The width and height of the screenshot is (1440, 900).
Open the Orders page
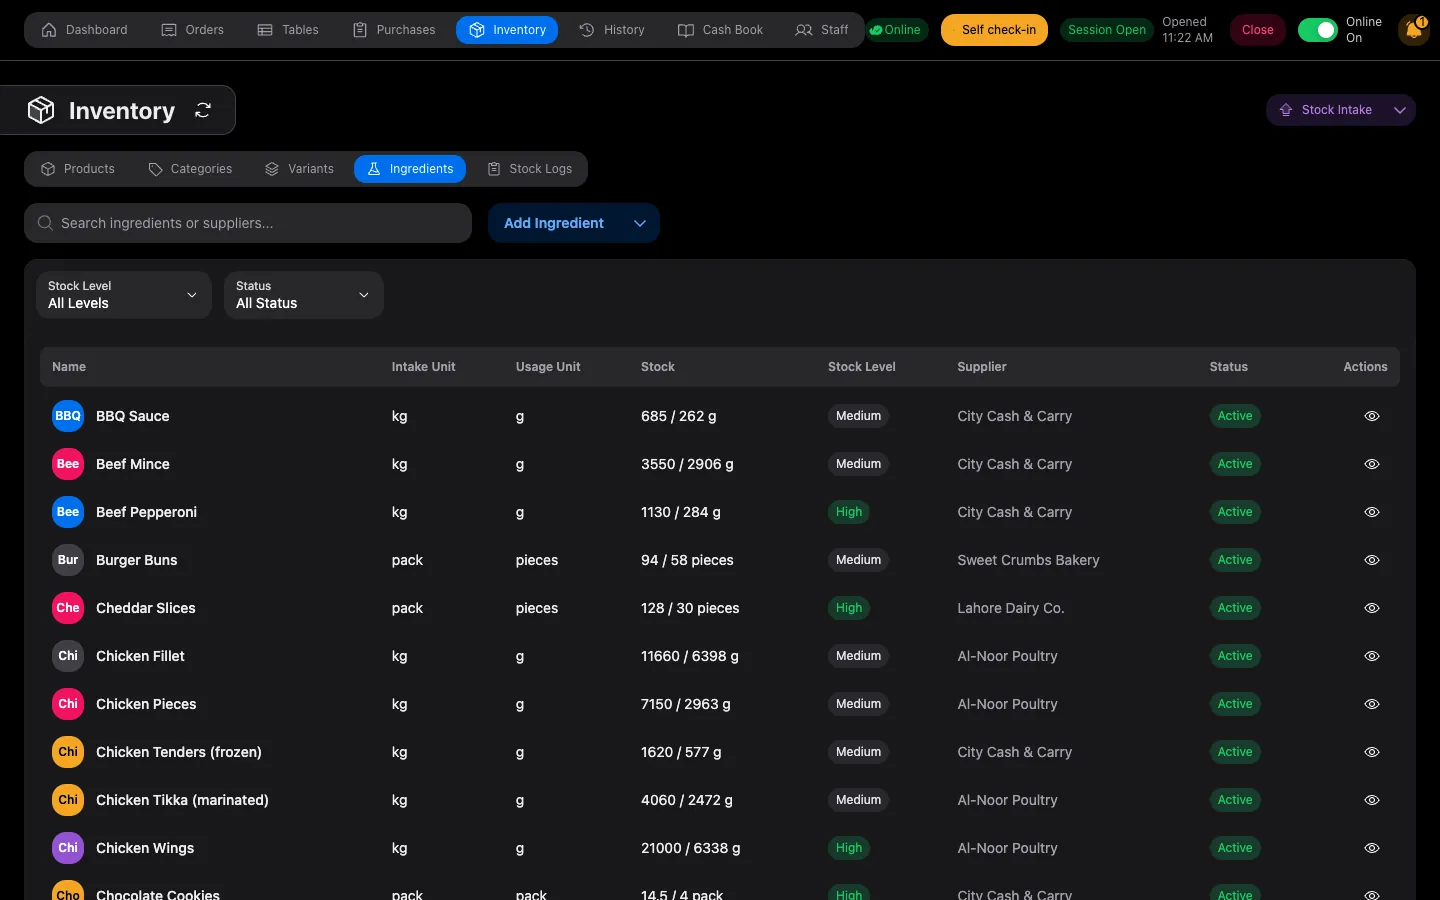pyautogui.click(x=193, y=30)
